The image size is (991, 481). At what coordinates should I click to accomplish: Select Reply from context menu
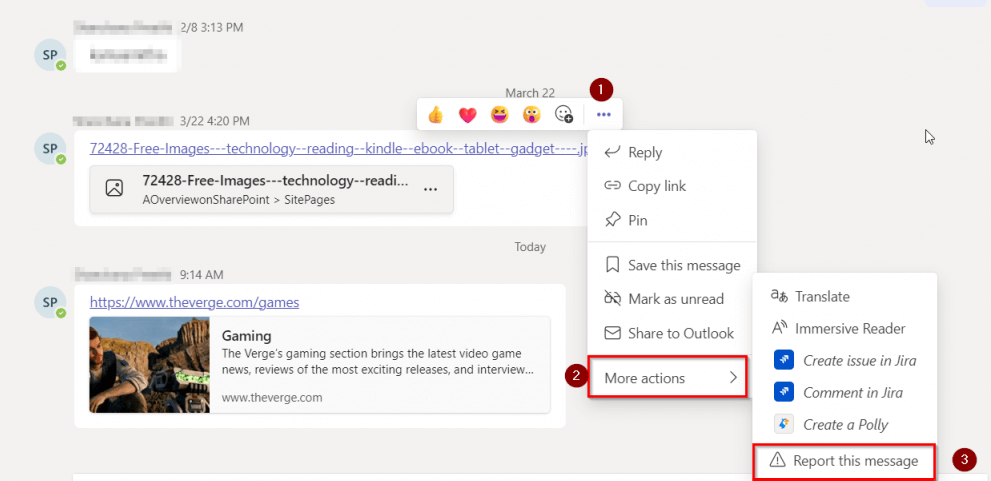(645, 153)
